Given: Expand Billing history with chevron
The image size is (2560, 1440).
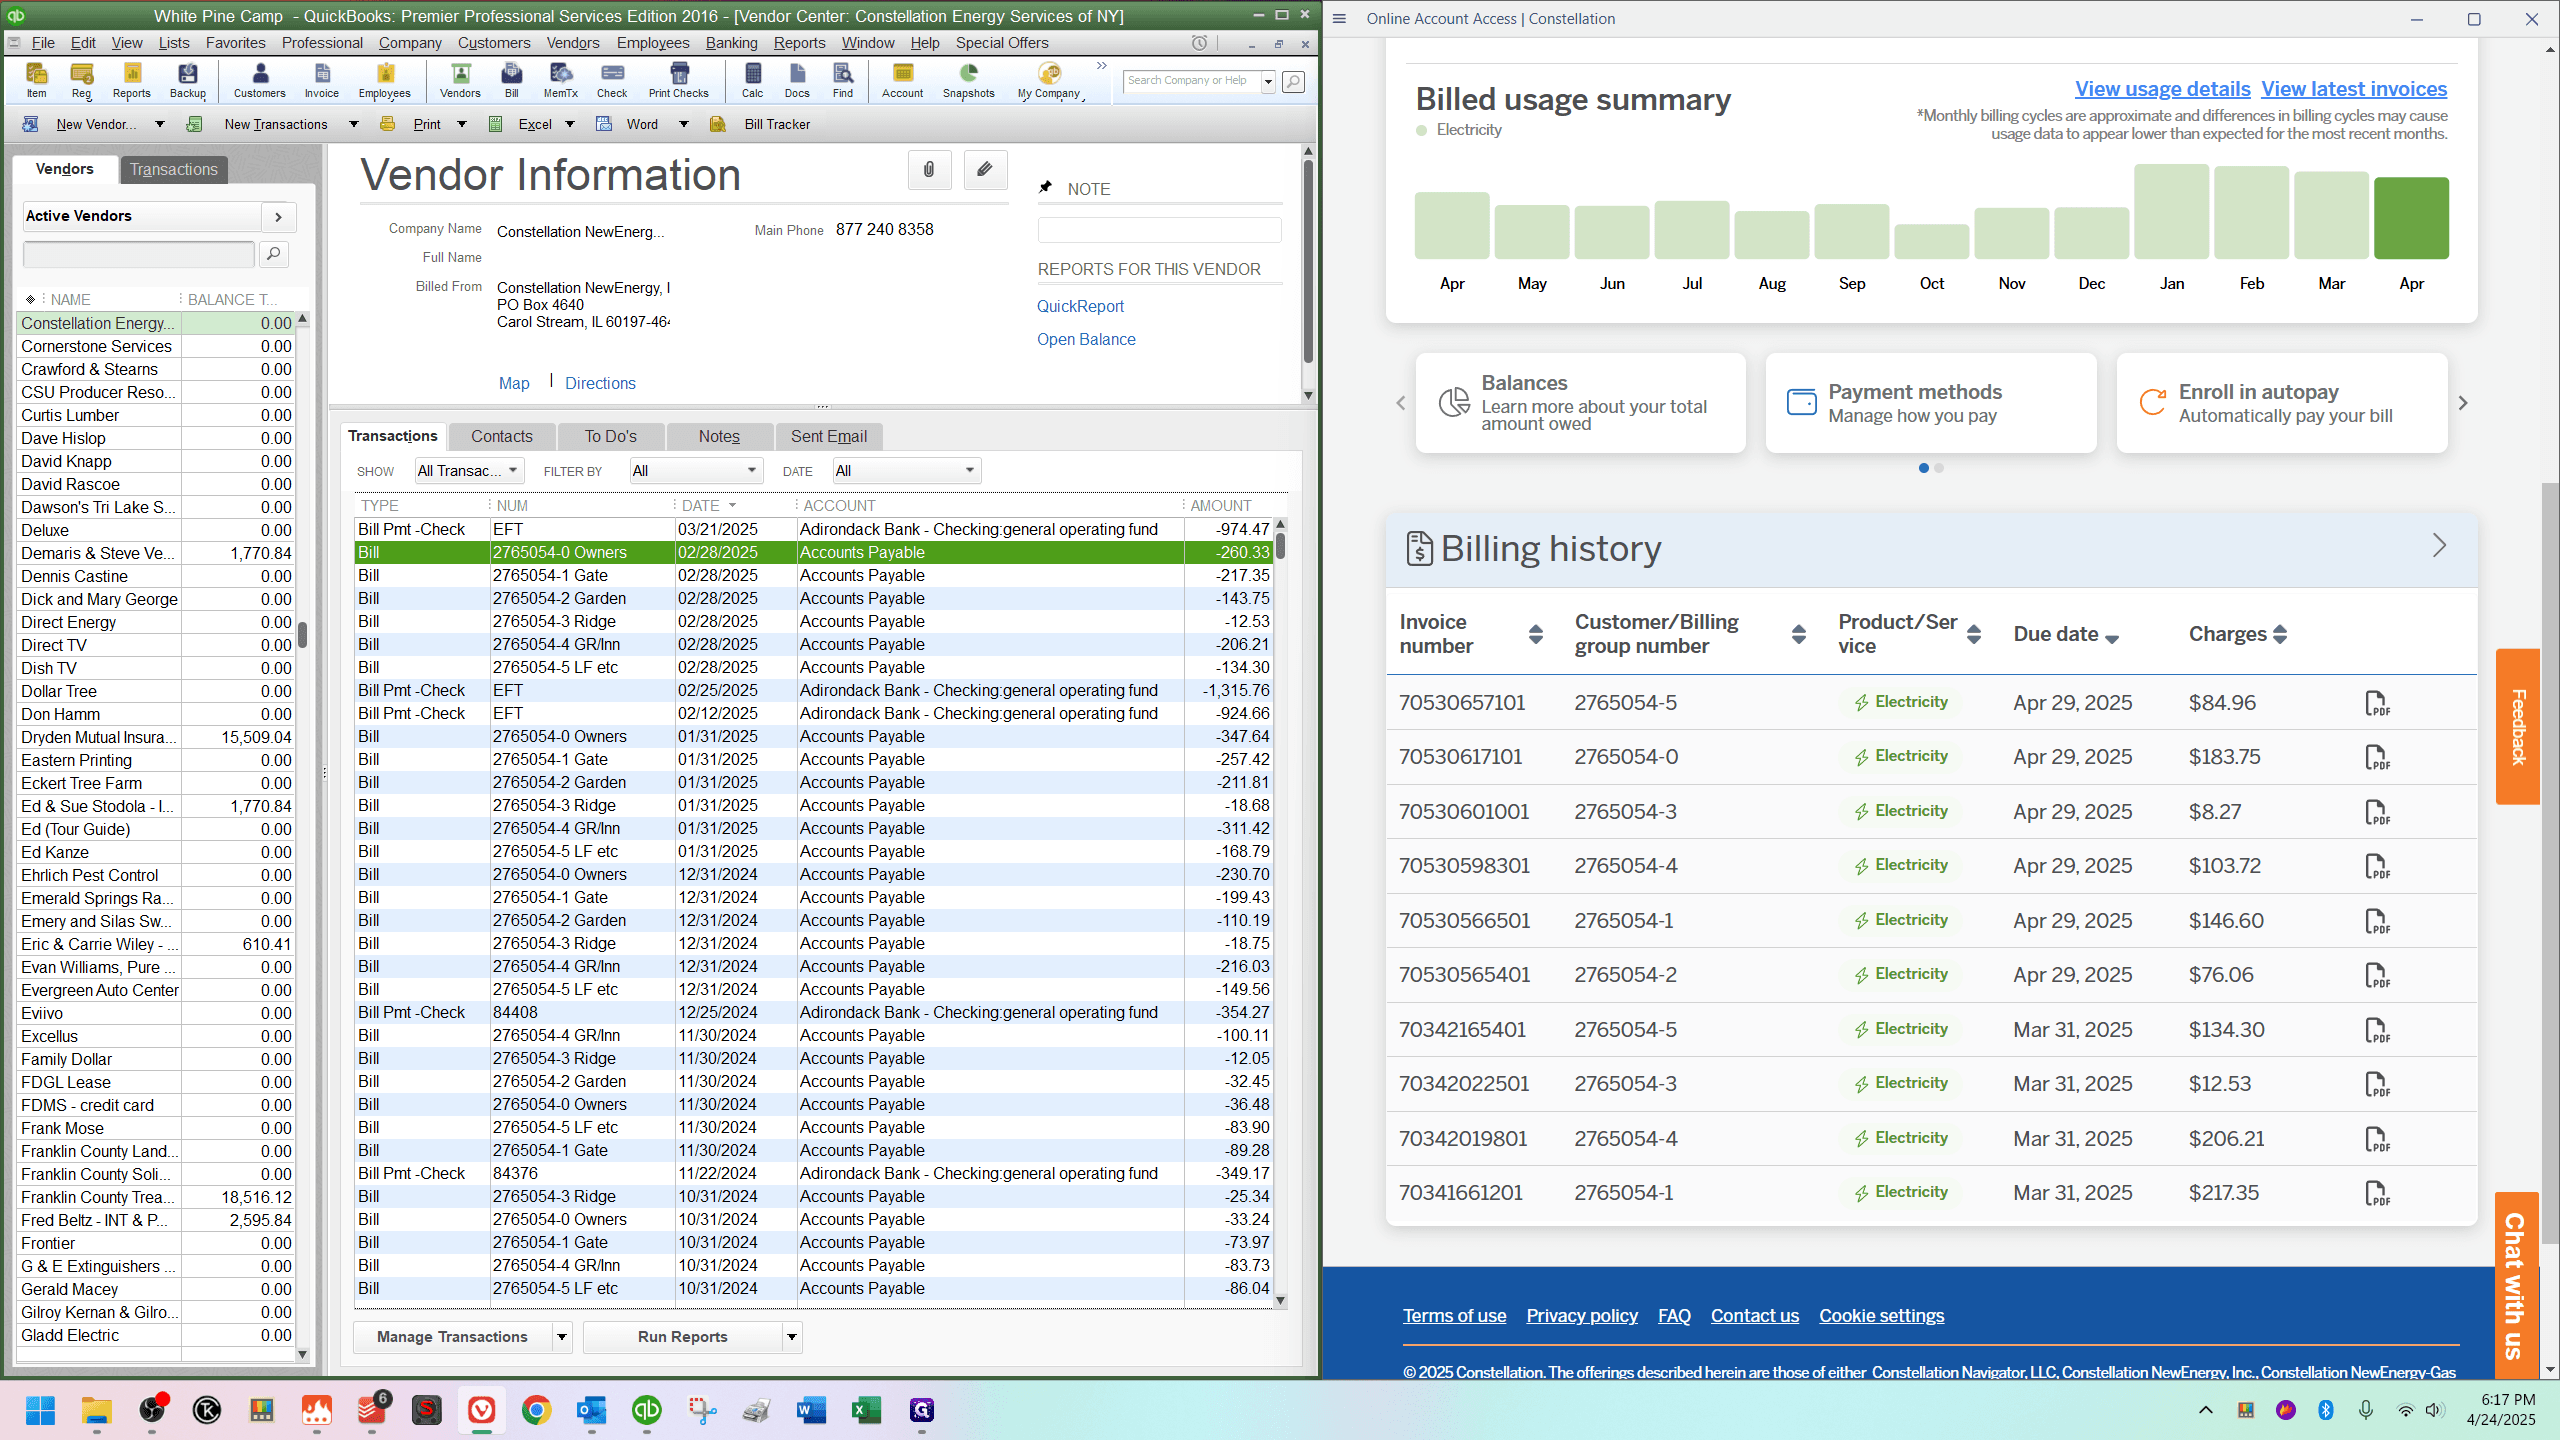Looking at the screenshot, I should click(2440, 546).
